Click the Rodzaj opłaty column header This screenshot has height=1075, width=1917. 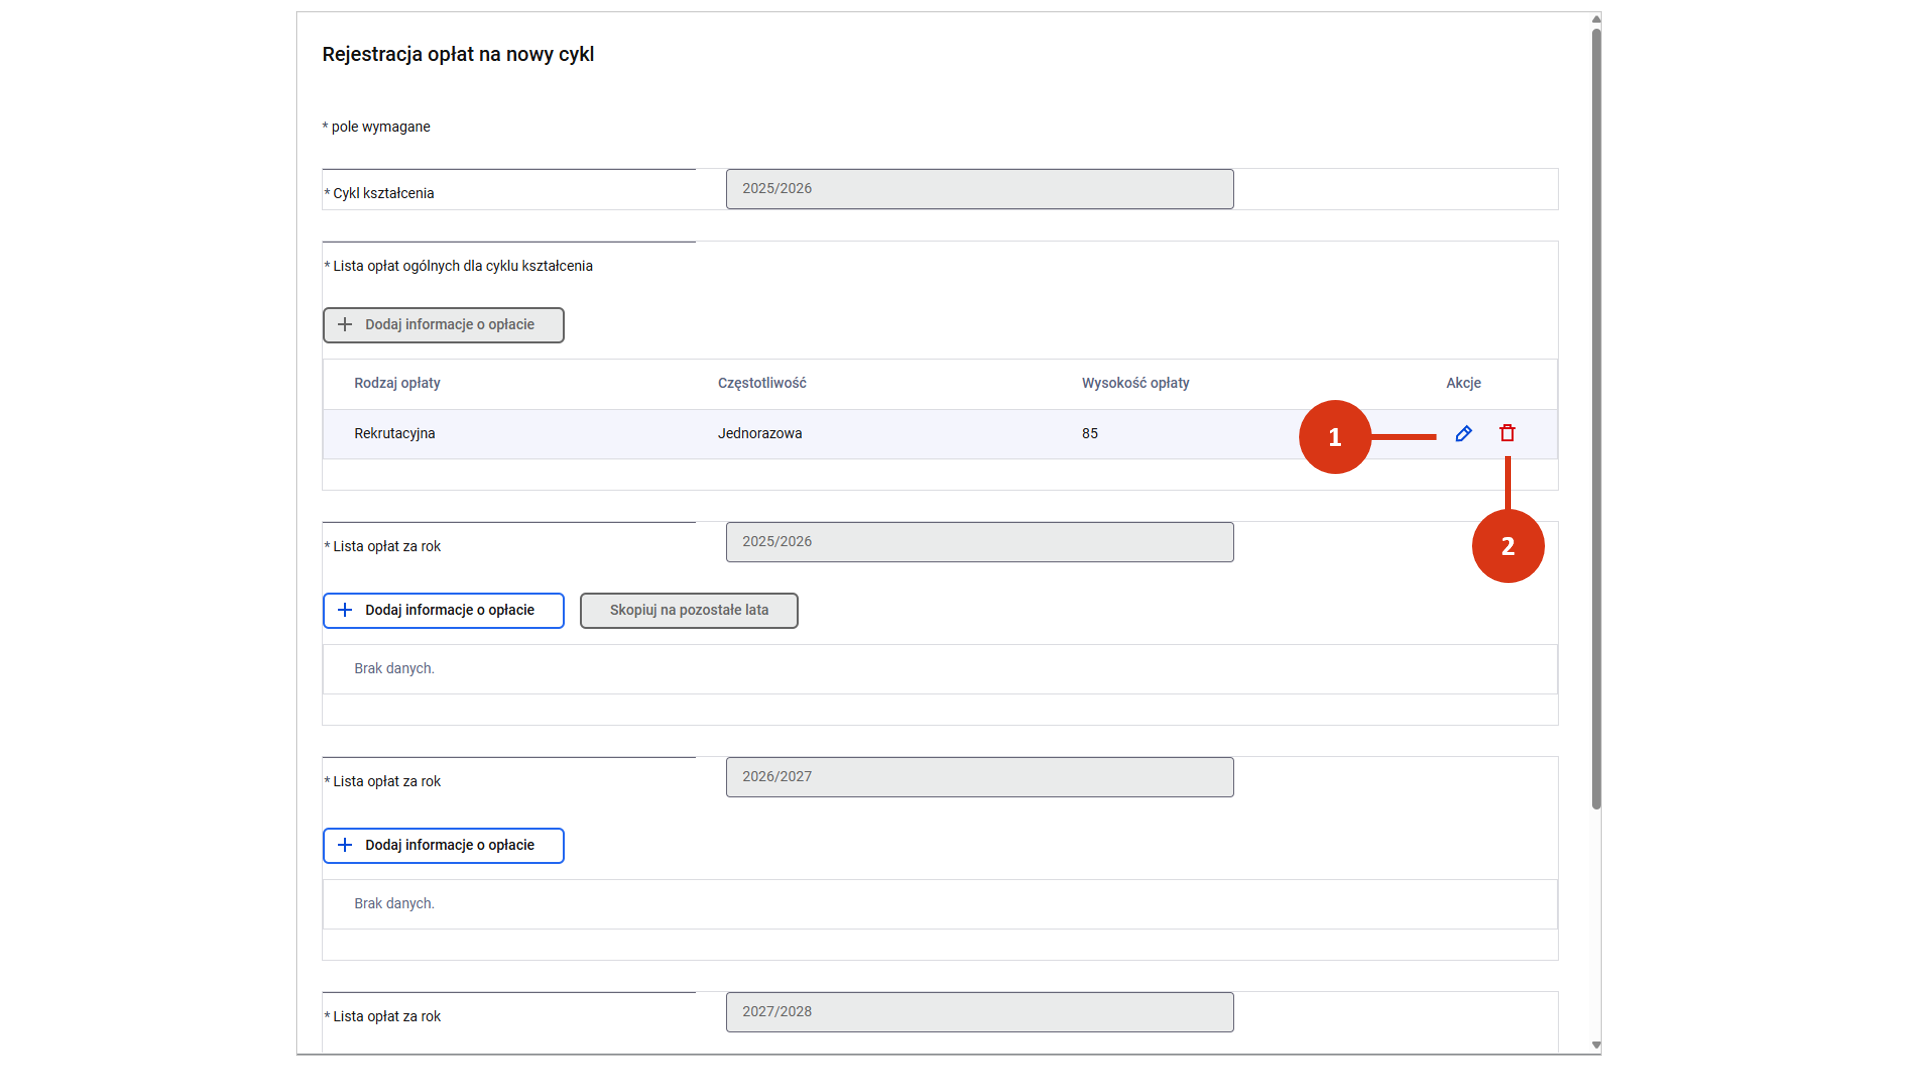point(397,383)
